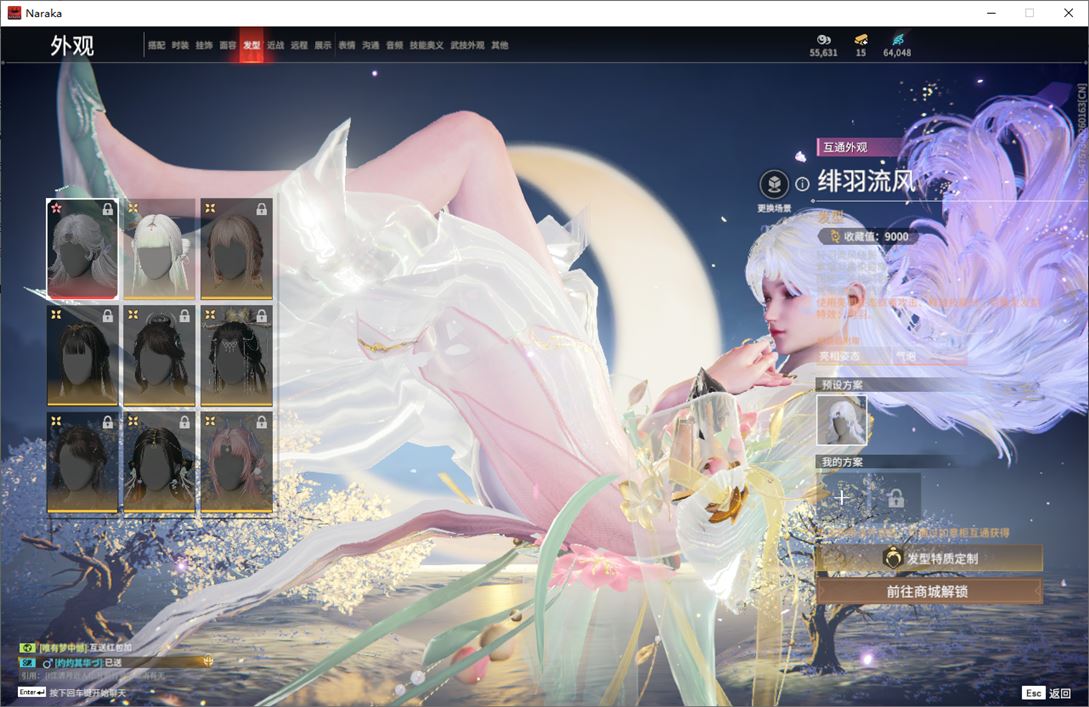Image resolution: width=1089 pixels, height=707 pixels.
Task: Click the 收藏值: 9000 badge
Action: click(868, 236)
